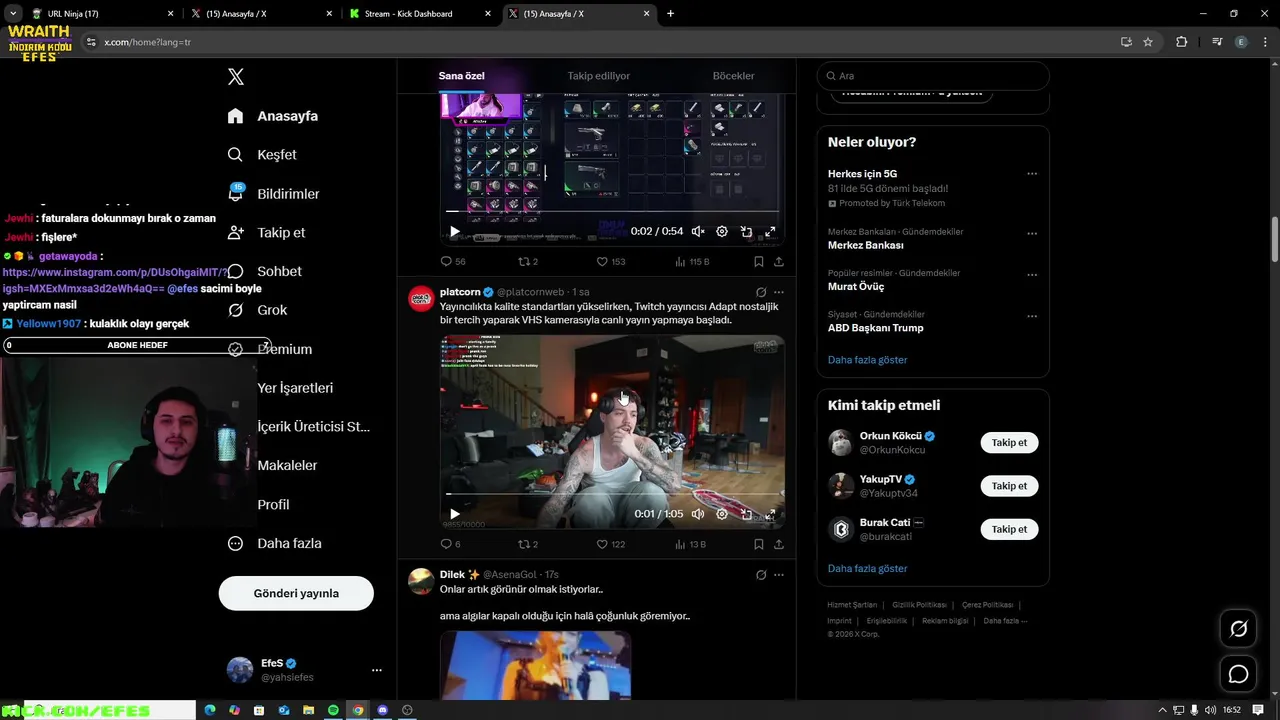Unmute the top video with 0:54 length
Screen dimensions: 1280x720
[698, 232]
